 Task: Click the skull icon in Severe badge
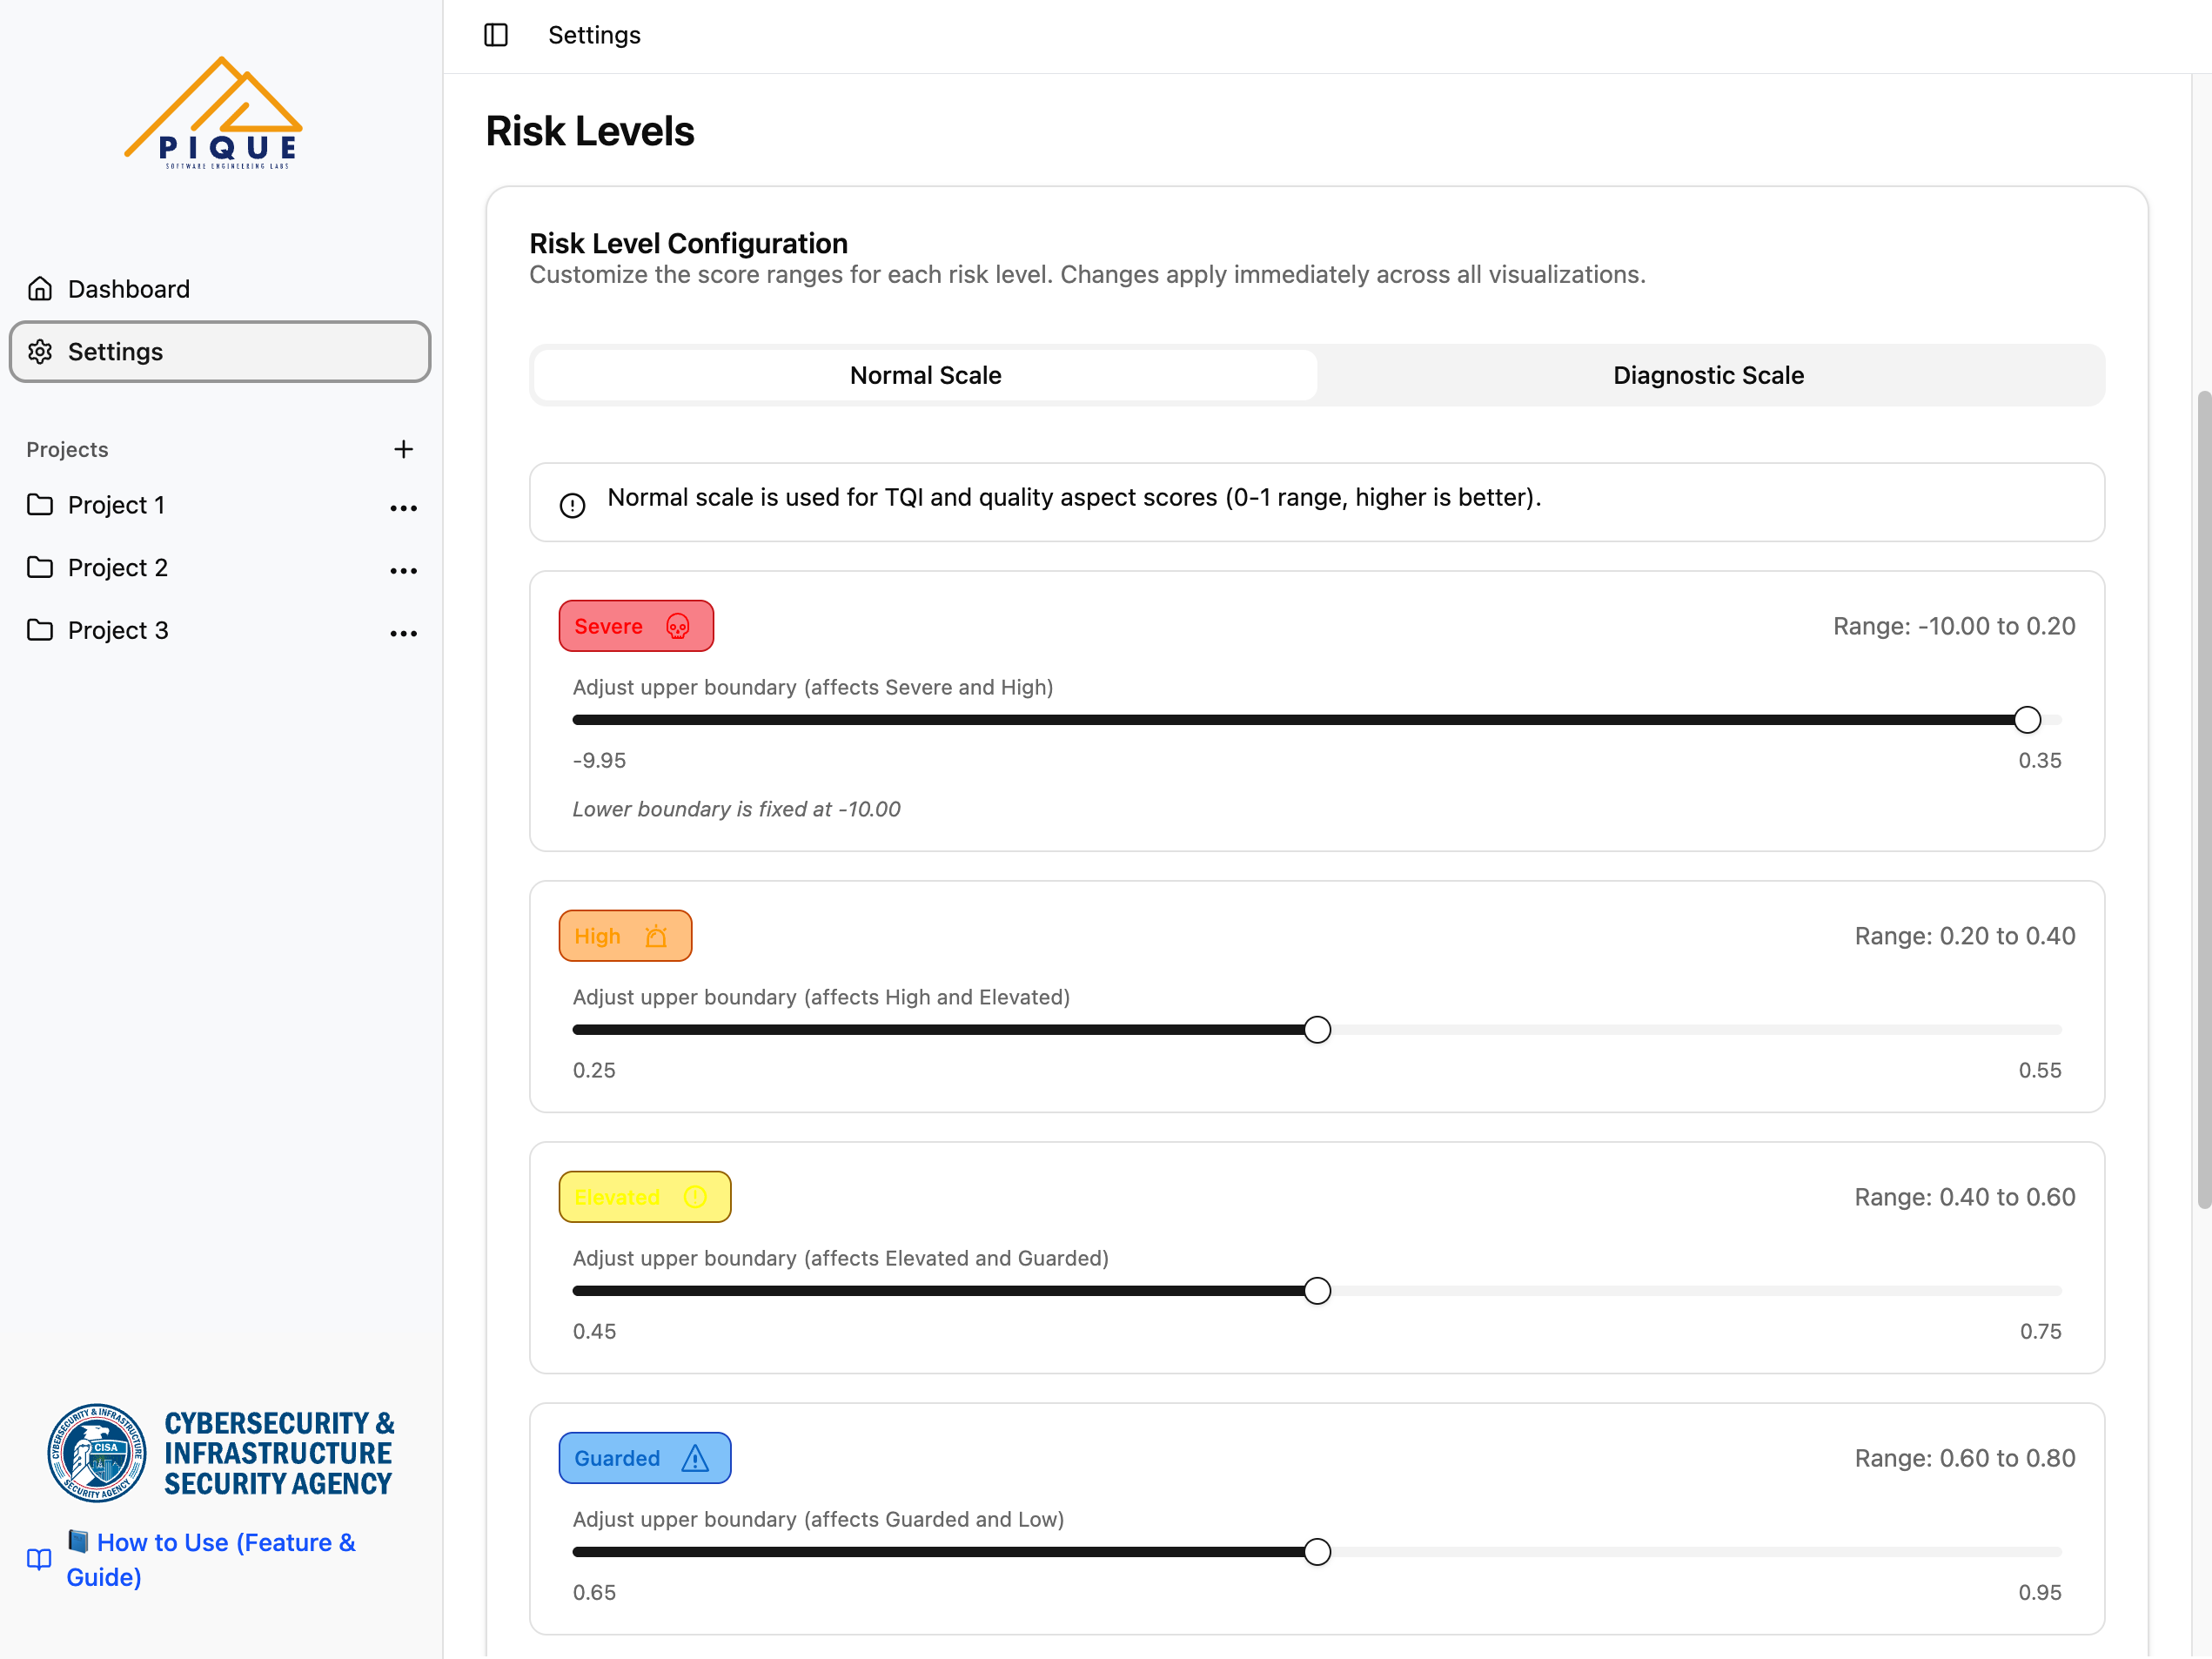tap(677, 627)
